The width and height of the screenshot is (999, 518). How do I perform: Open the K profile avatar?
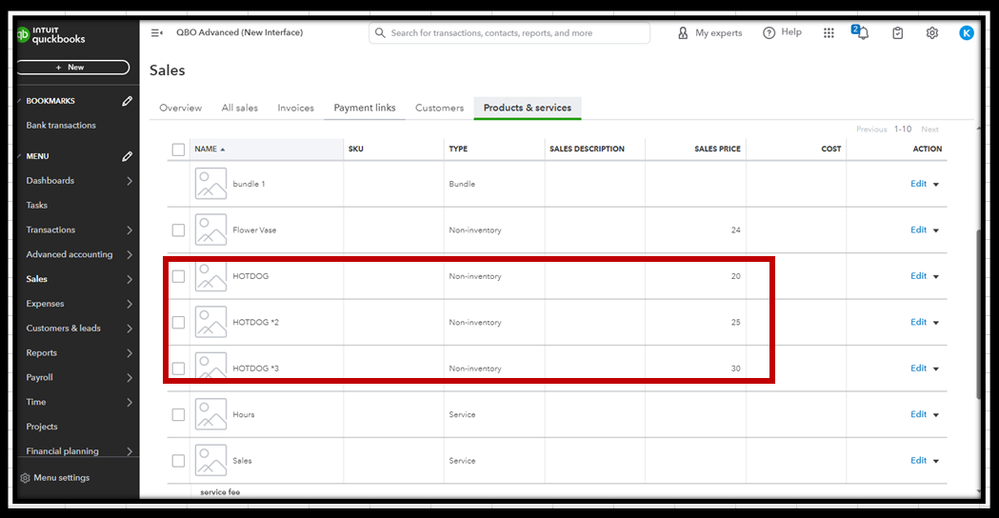[x=966, y=32]
